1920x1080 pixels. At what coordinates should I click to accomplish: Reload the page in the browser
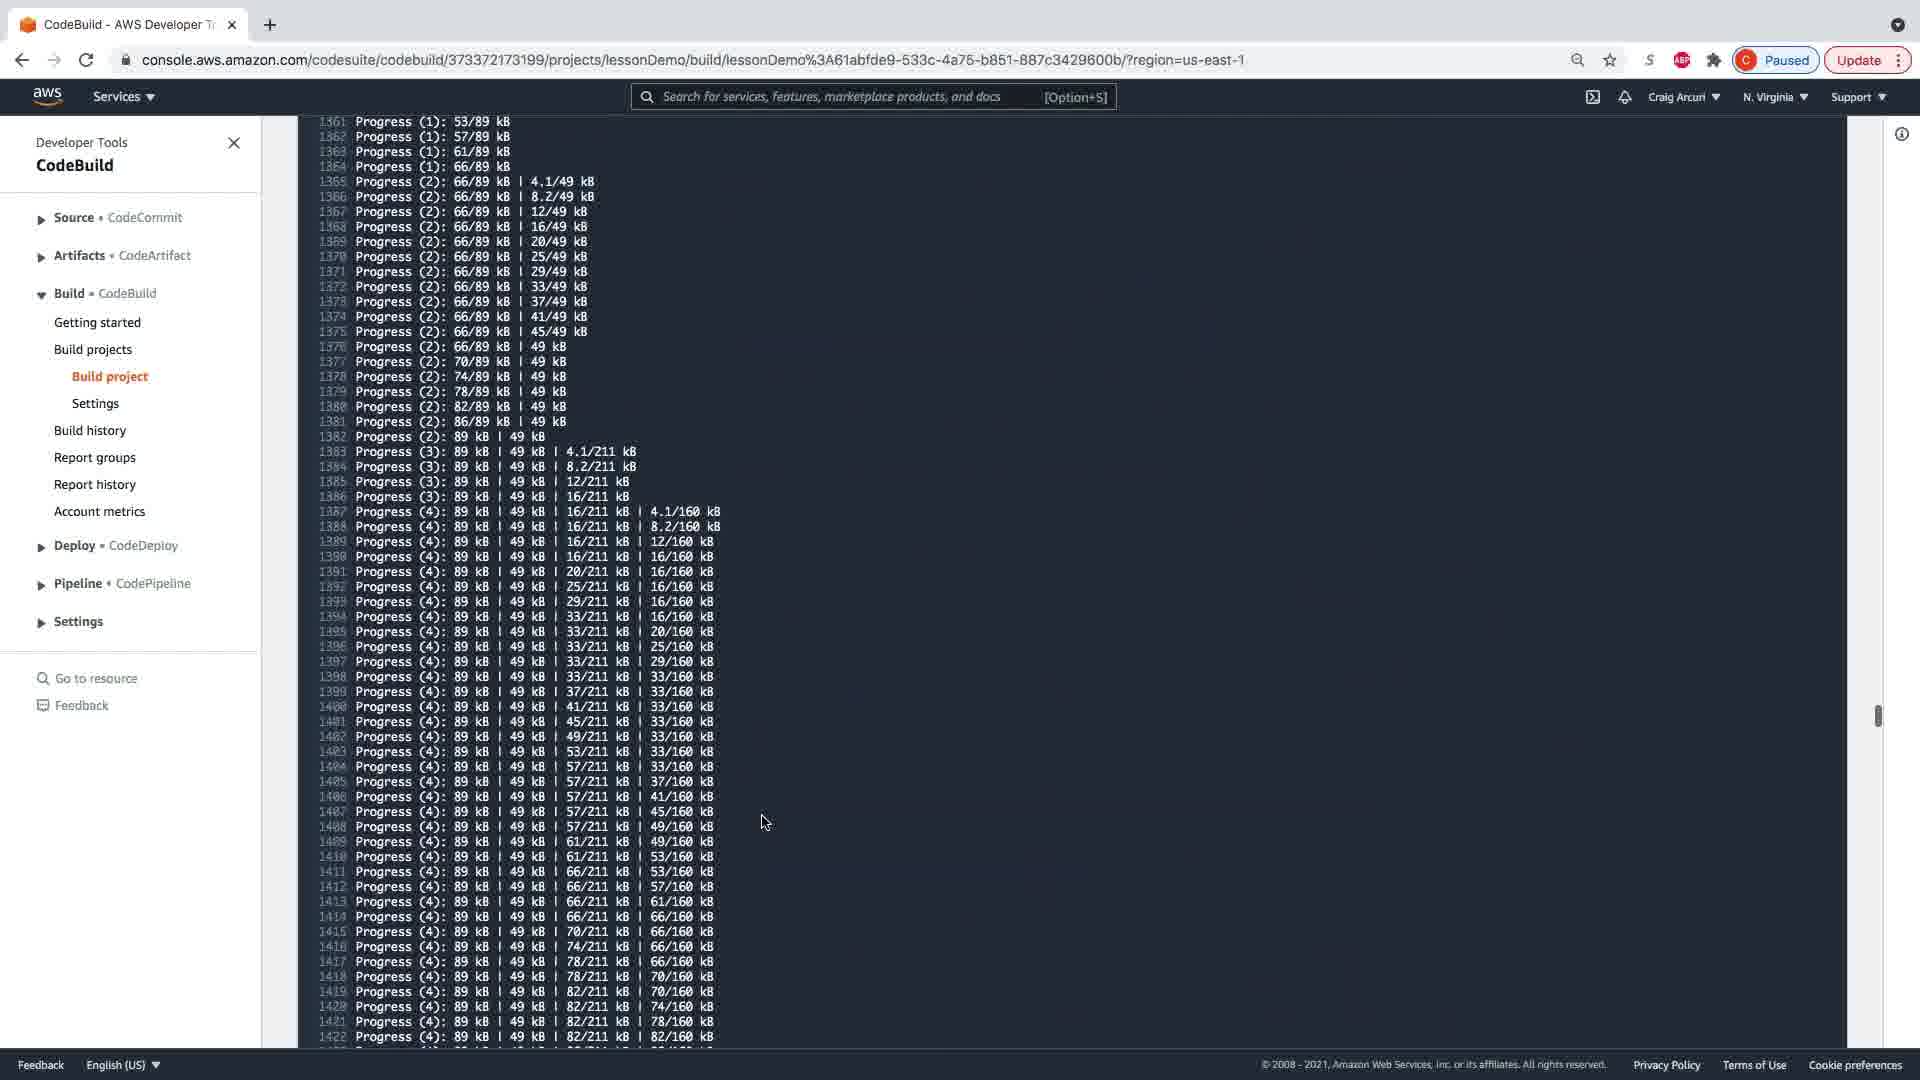[x=86, y=60]
